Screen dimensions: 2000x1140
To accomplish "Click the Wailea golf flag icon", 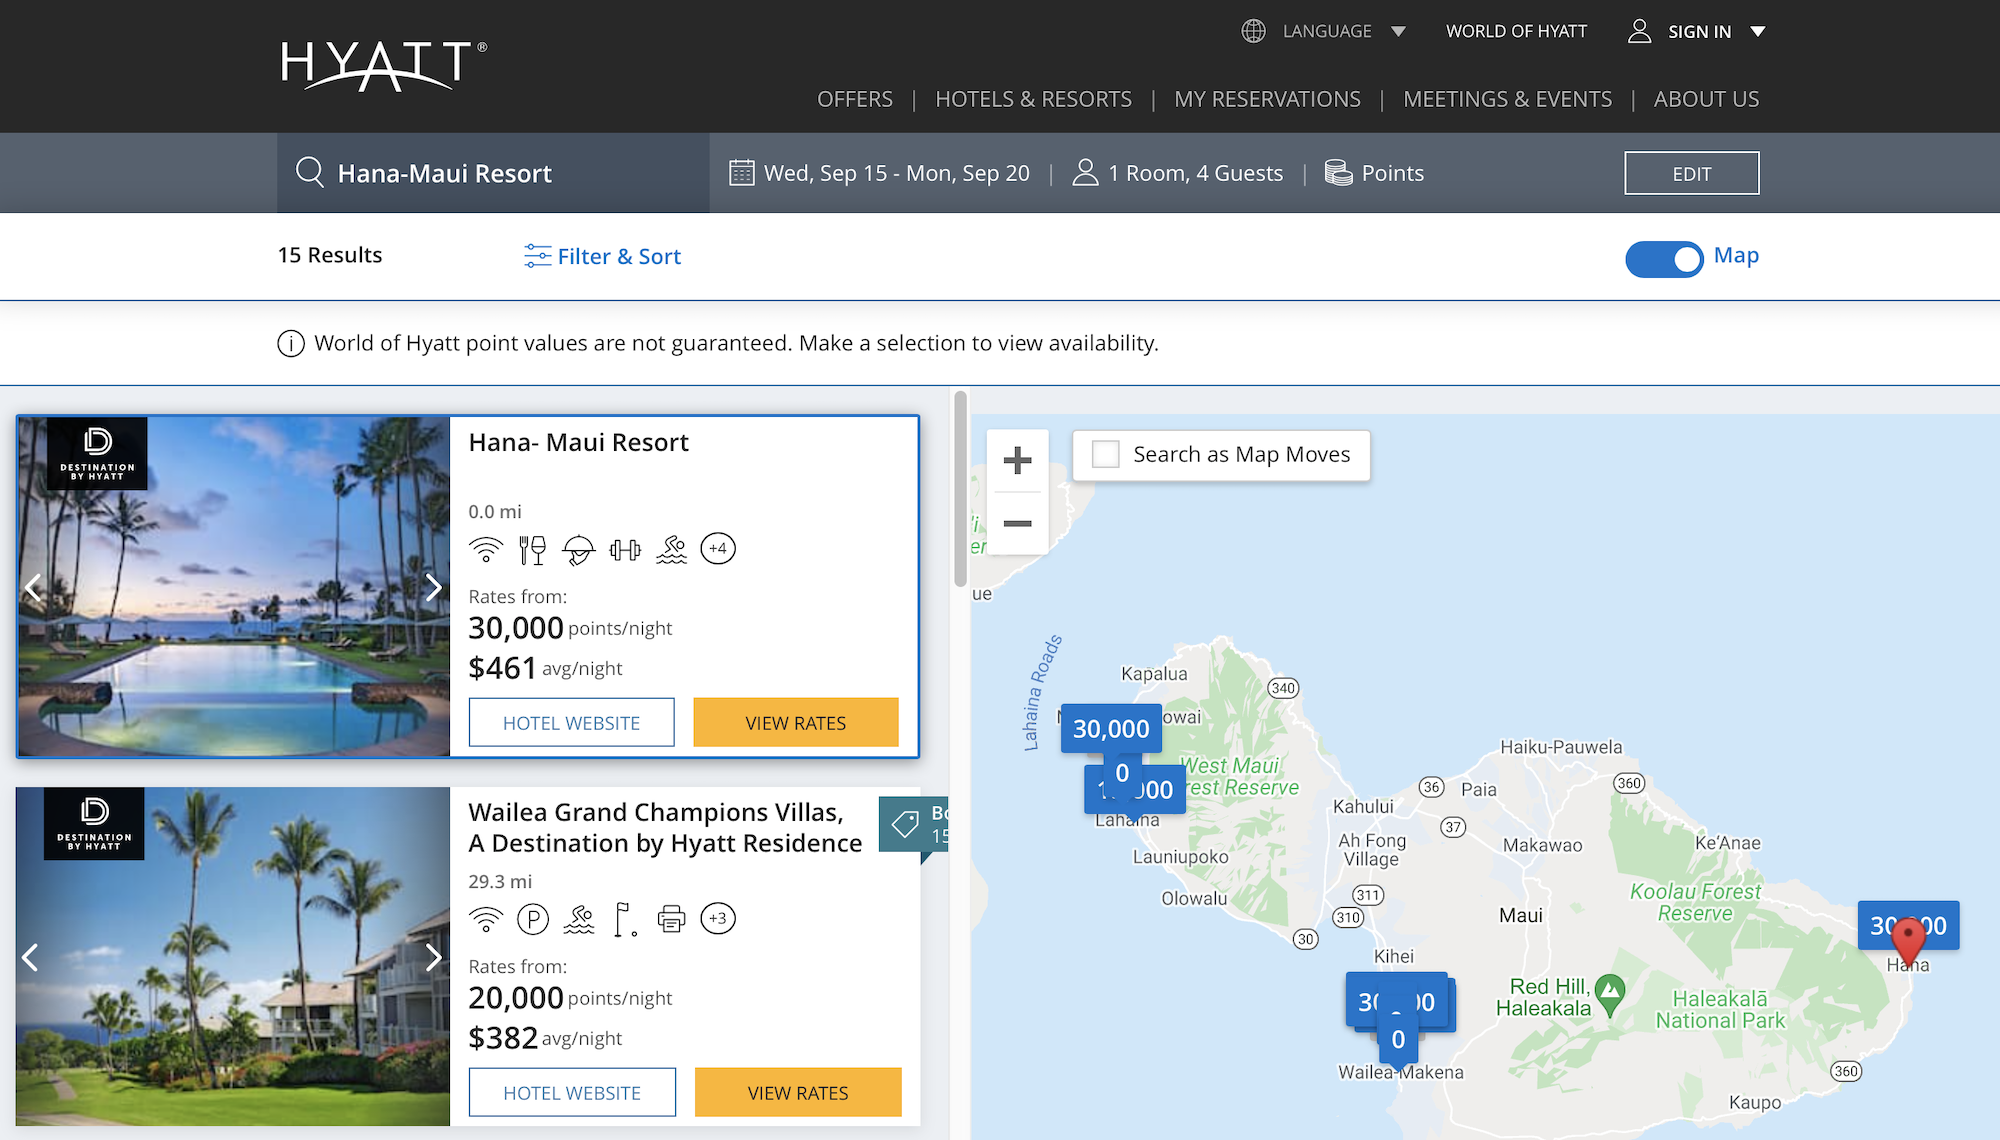I will 625,919.
